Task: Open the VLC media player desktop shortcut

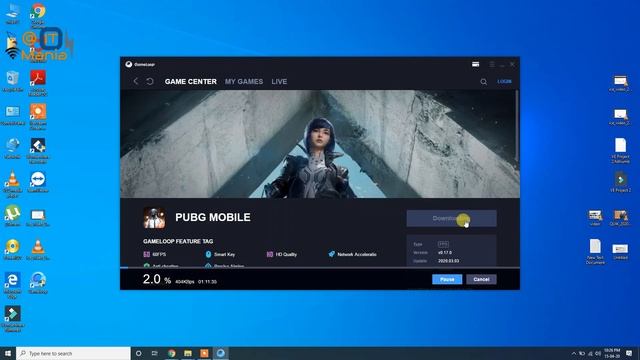Action: pos(12,184)
